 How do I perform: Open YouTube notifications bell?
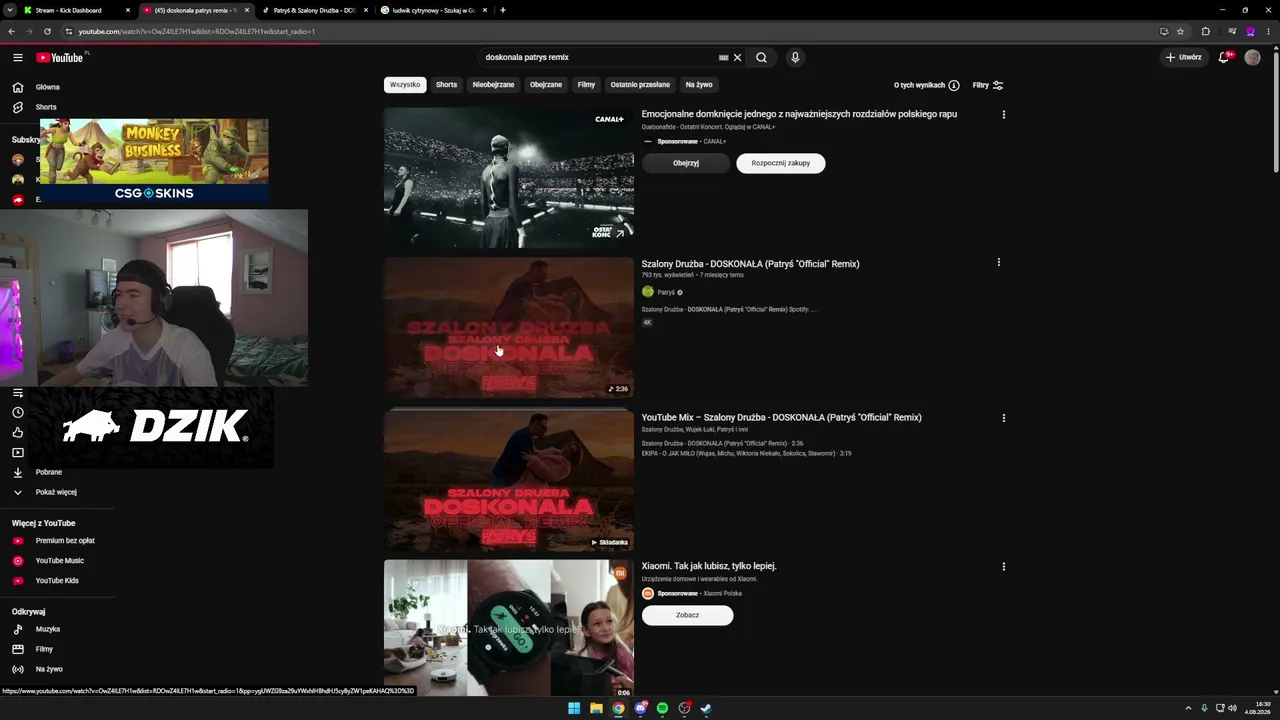pos(1224,58)
